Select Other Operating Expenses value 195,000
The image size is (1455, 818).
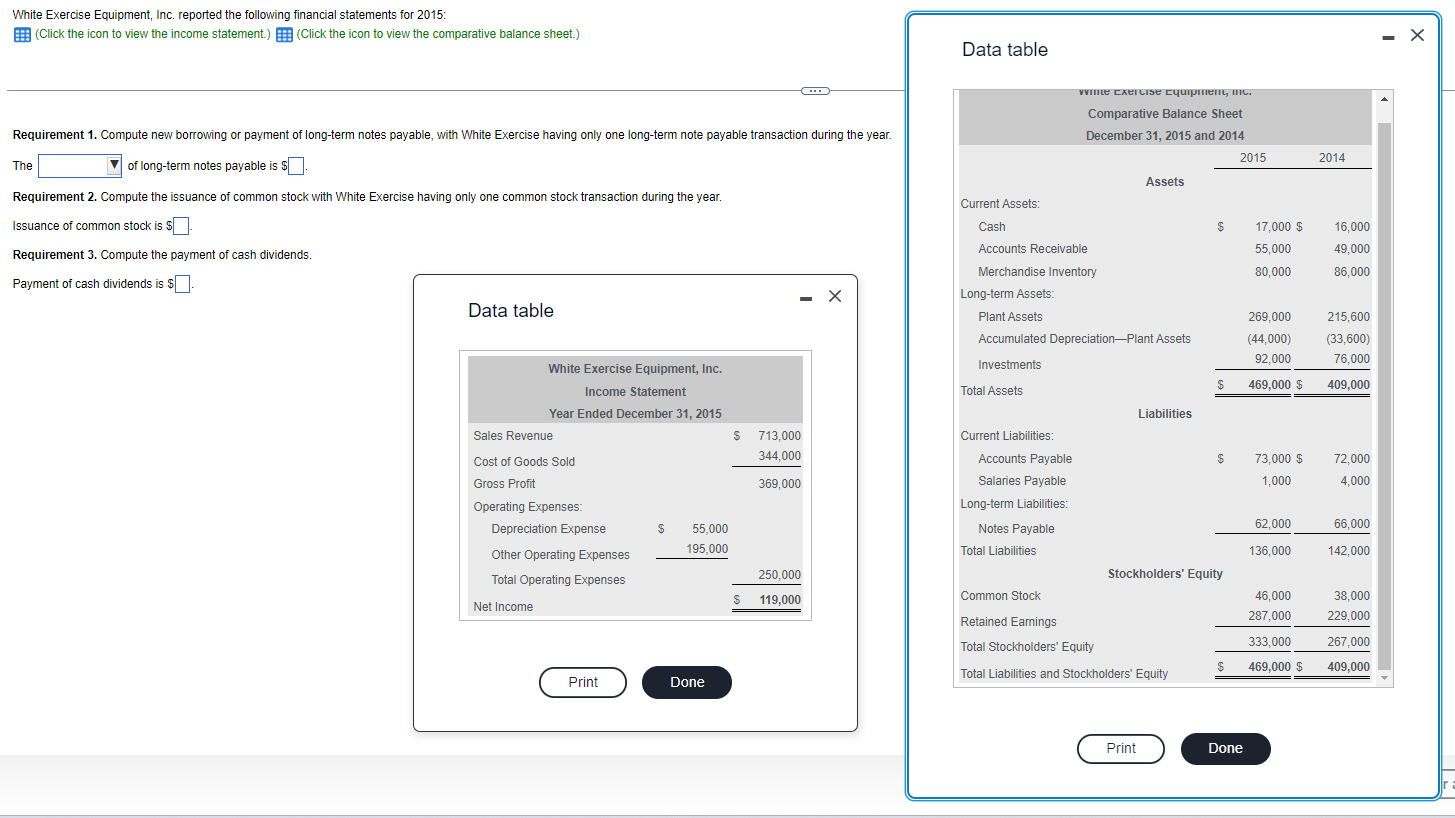point(707,549)
